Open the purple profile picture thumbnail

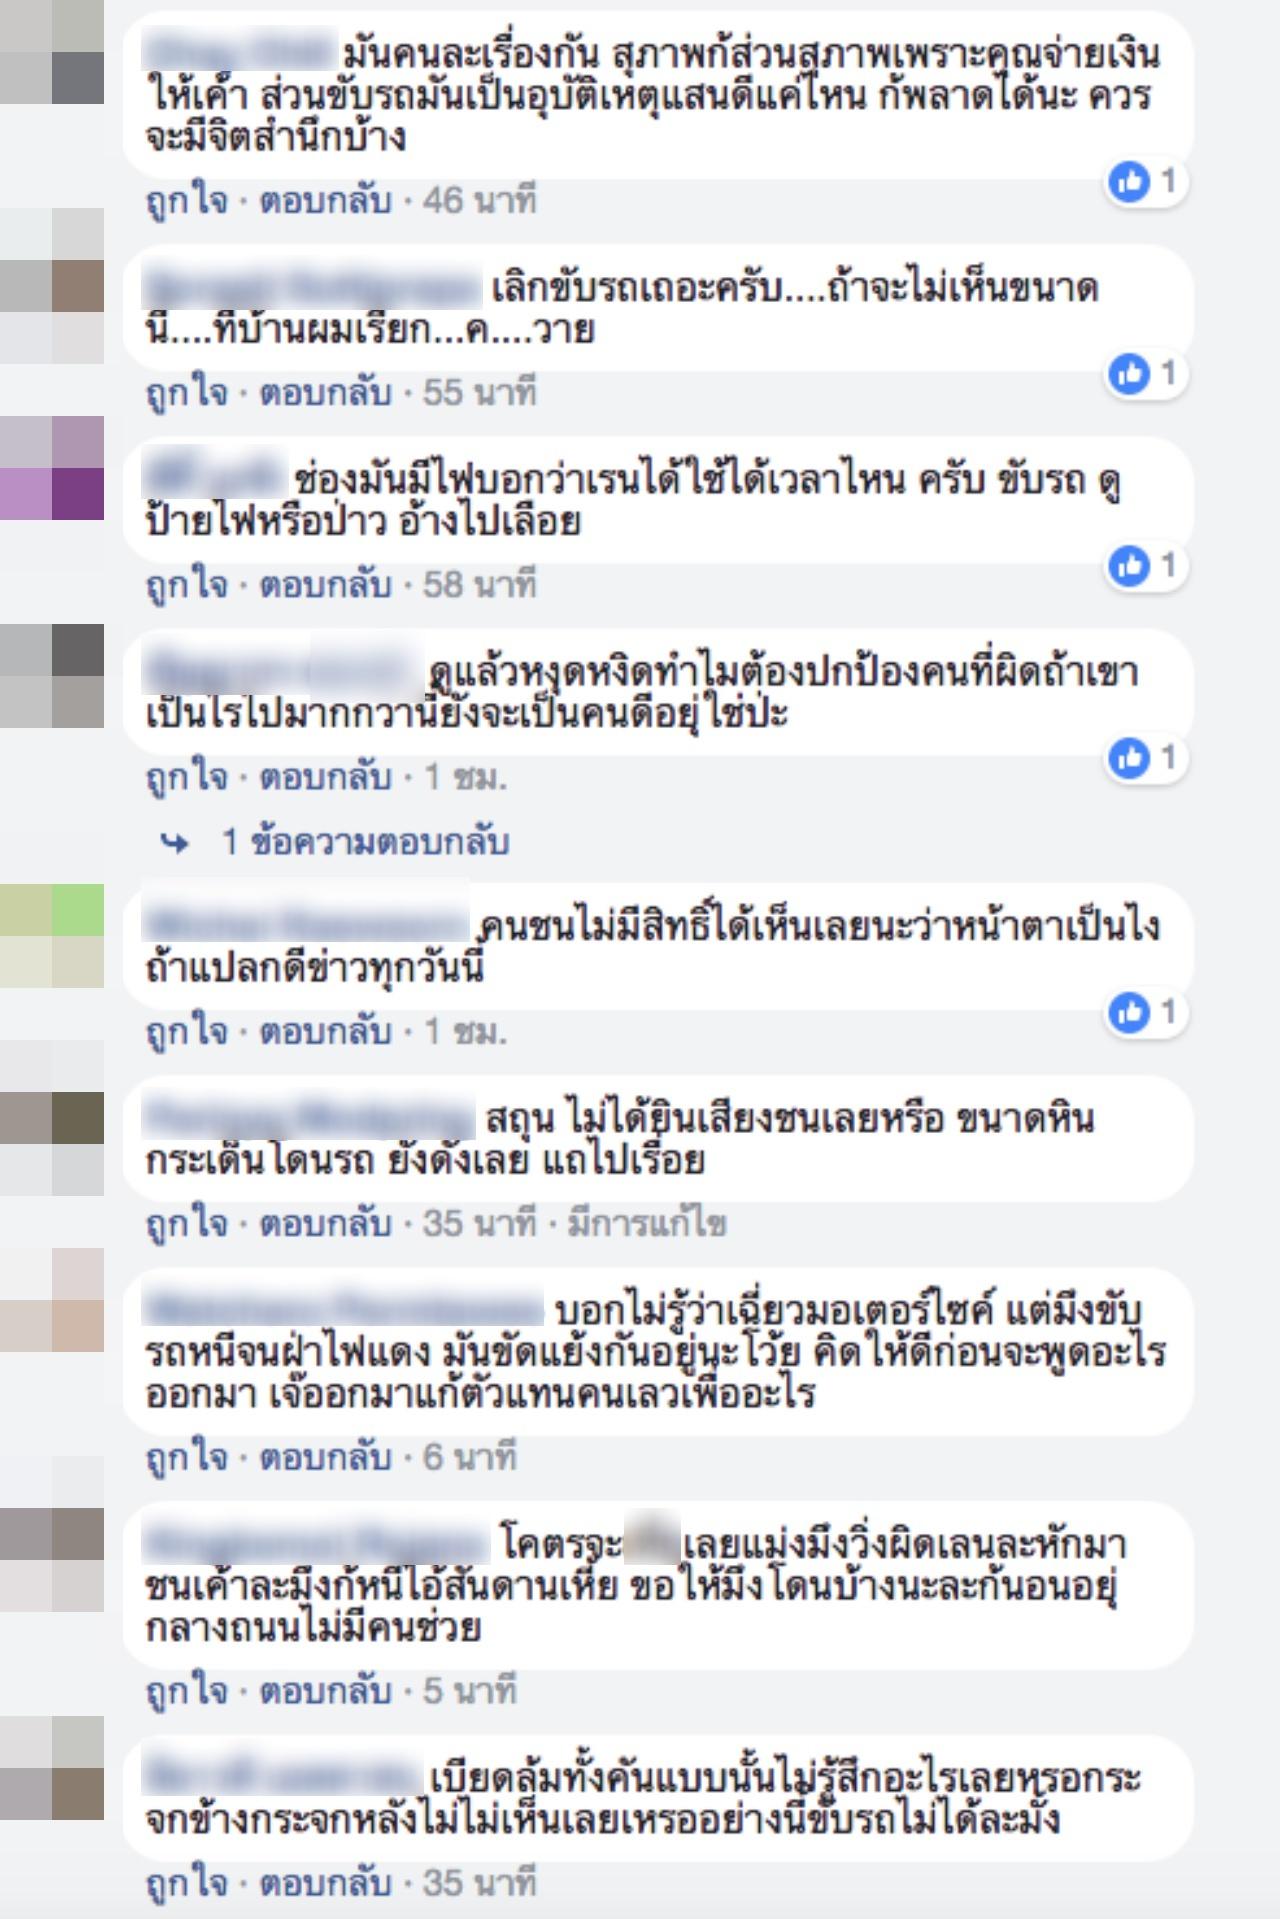pos(52,468)
